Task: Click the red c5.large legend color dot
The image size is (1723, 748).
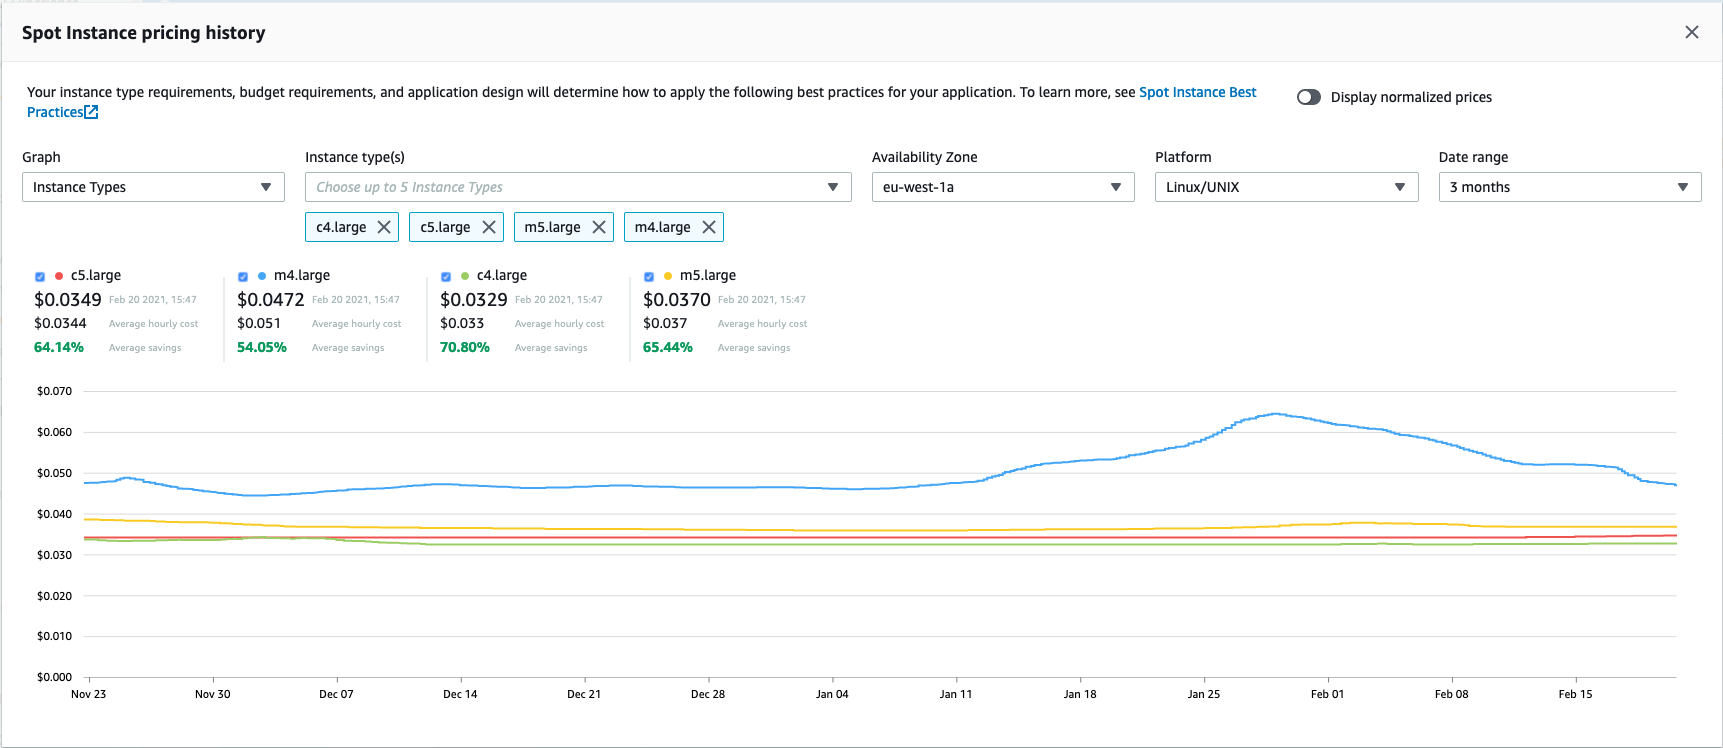Action: point(59,276)
